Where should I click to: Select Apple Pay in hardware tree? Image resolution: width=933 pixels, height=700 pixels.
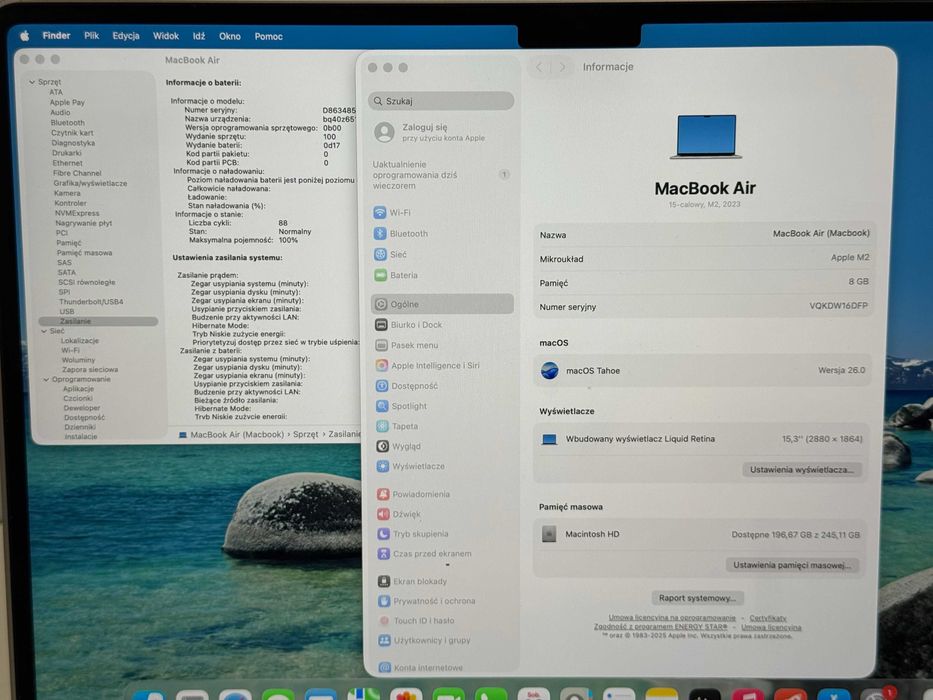pyautogui.click(x=67, y=102)
